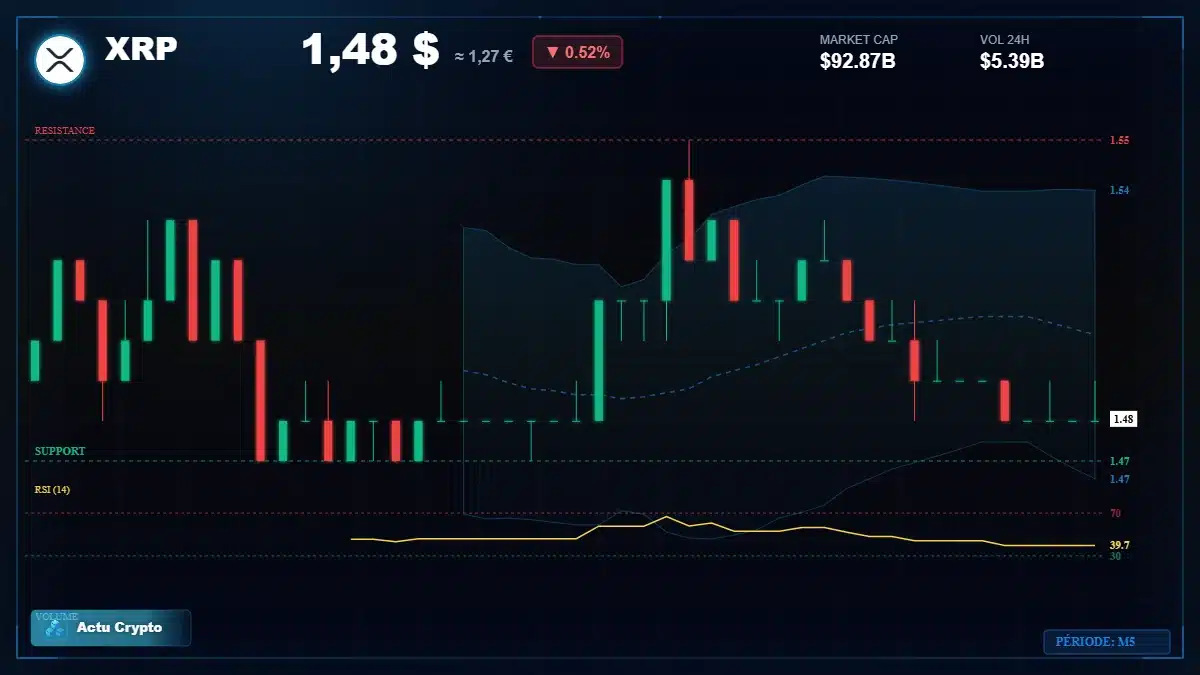Click the MARKET CAP label
The height and width of the screenshot is (675, 1200).
click(859, 40)
